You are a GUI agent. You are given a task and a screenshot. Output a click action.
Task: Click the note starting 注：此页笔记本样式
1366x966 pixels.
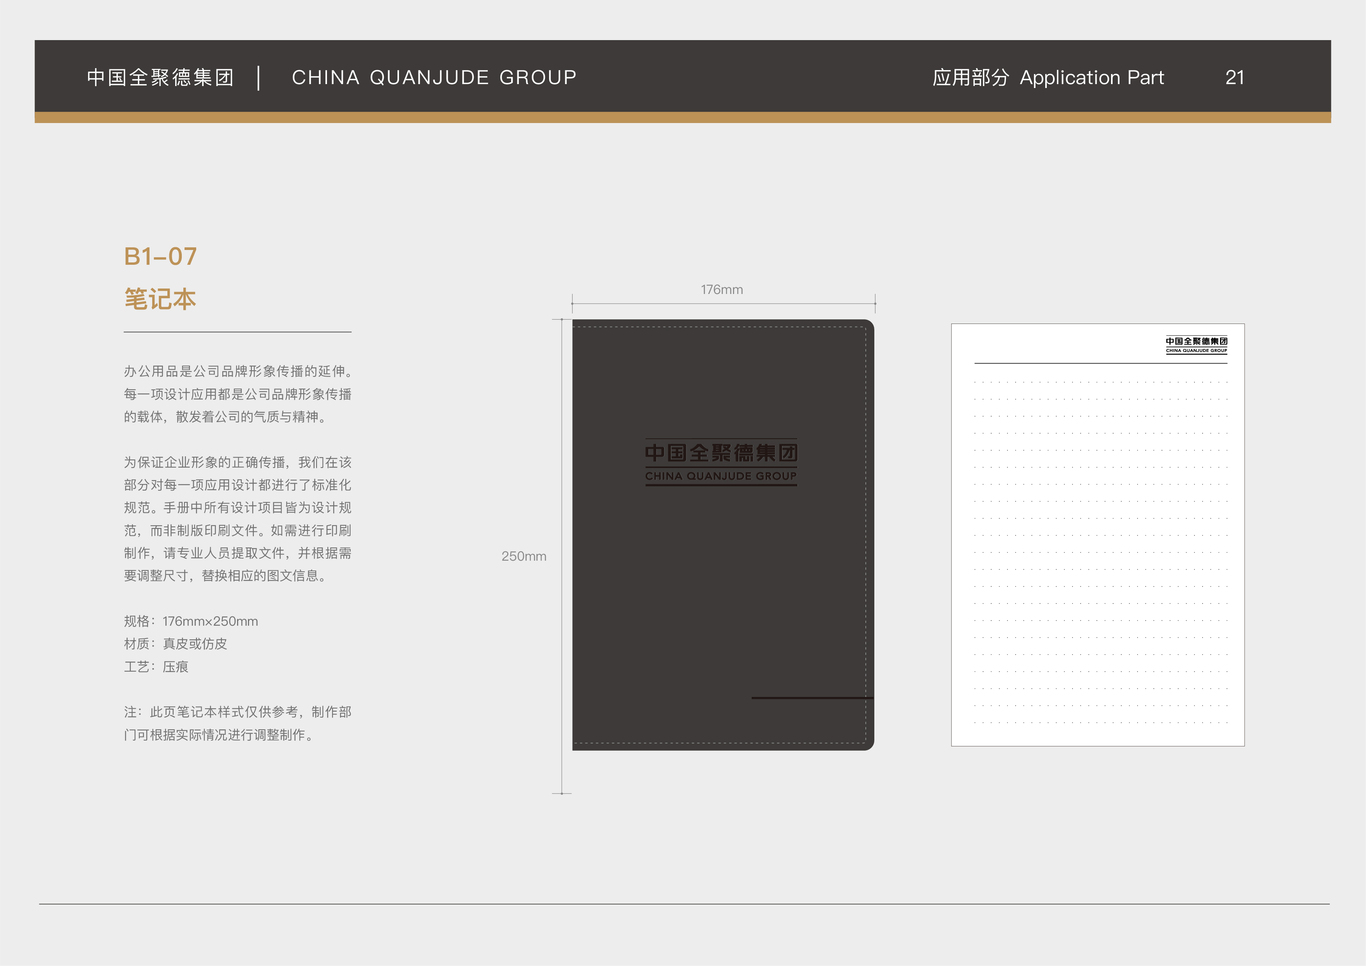238,723
